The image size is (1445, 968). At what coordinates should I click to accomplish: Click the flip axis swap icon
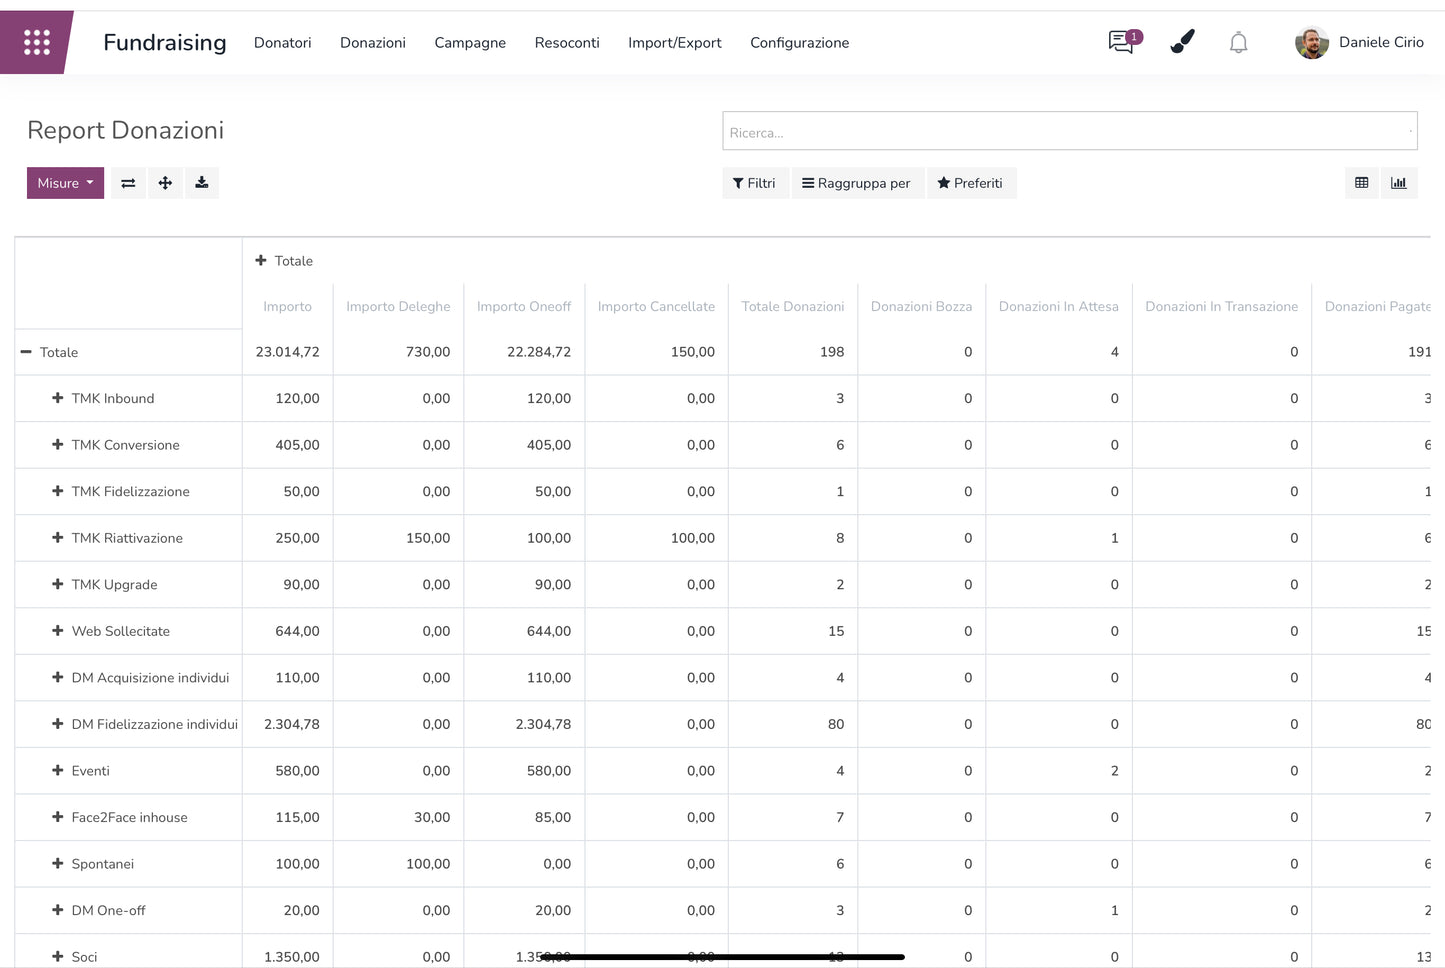[x=128, y=183]
